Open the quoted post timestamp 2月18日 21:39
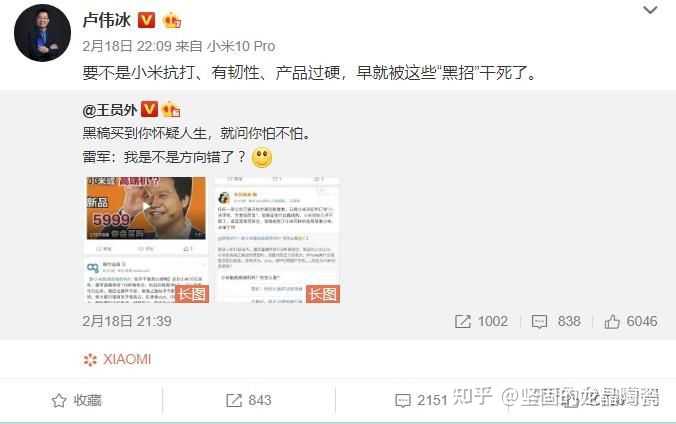The height and width of the screenshot is (424, 676). pos(127,321)
